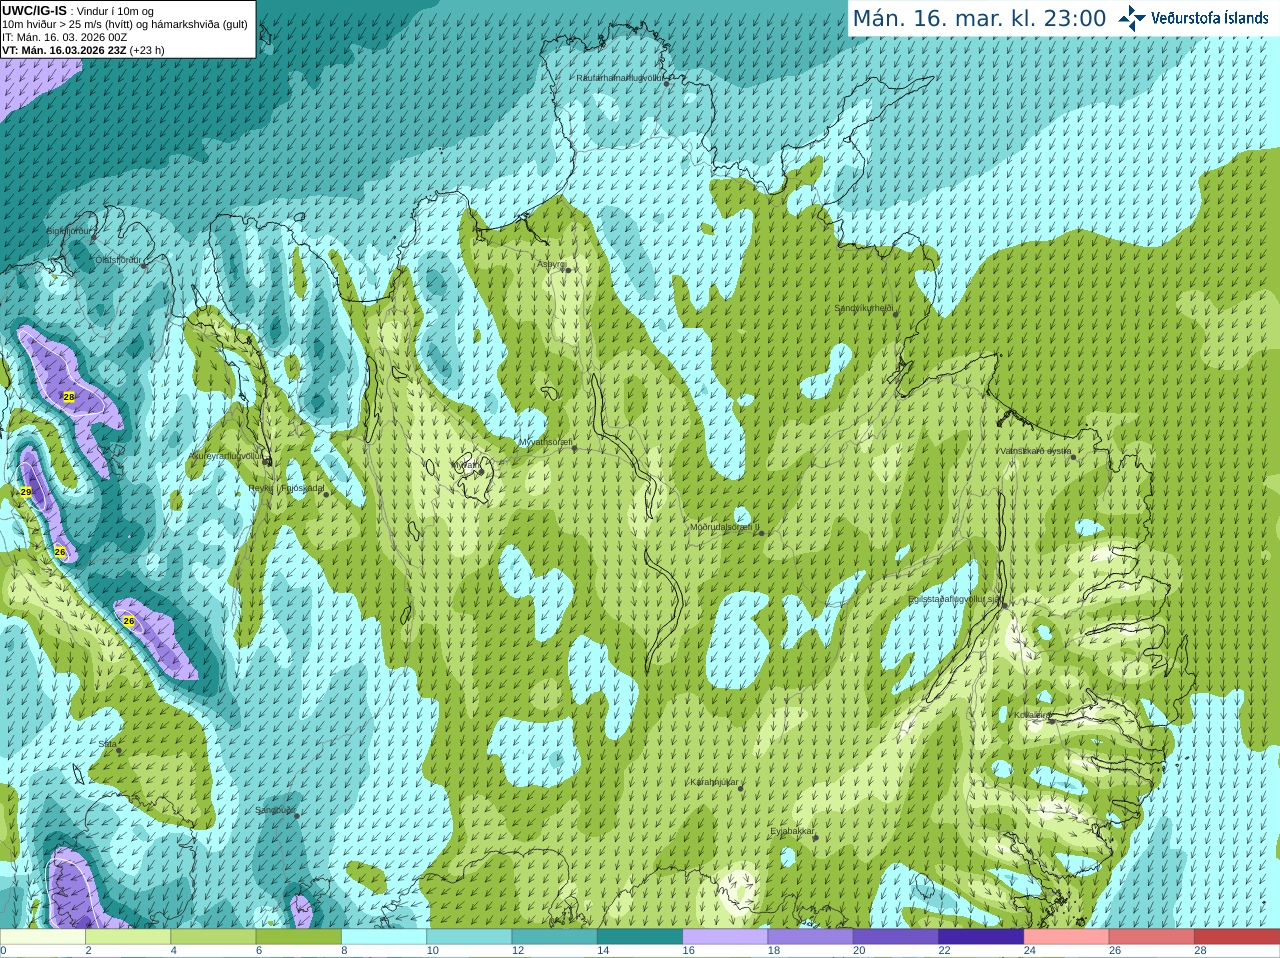Viewport: 1280px width, 958px height.
Task: Click the '10m hviður > 25 m/s' description line
Action: [125, 24]
